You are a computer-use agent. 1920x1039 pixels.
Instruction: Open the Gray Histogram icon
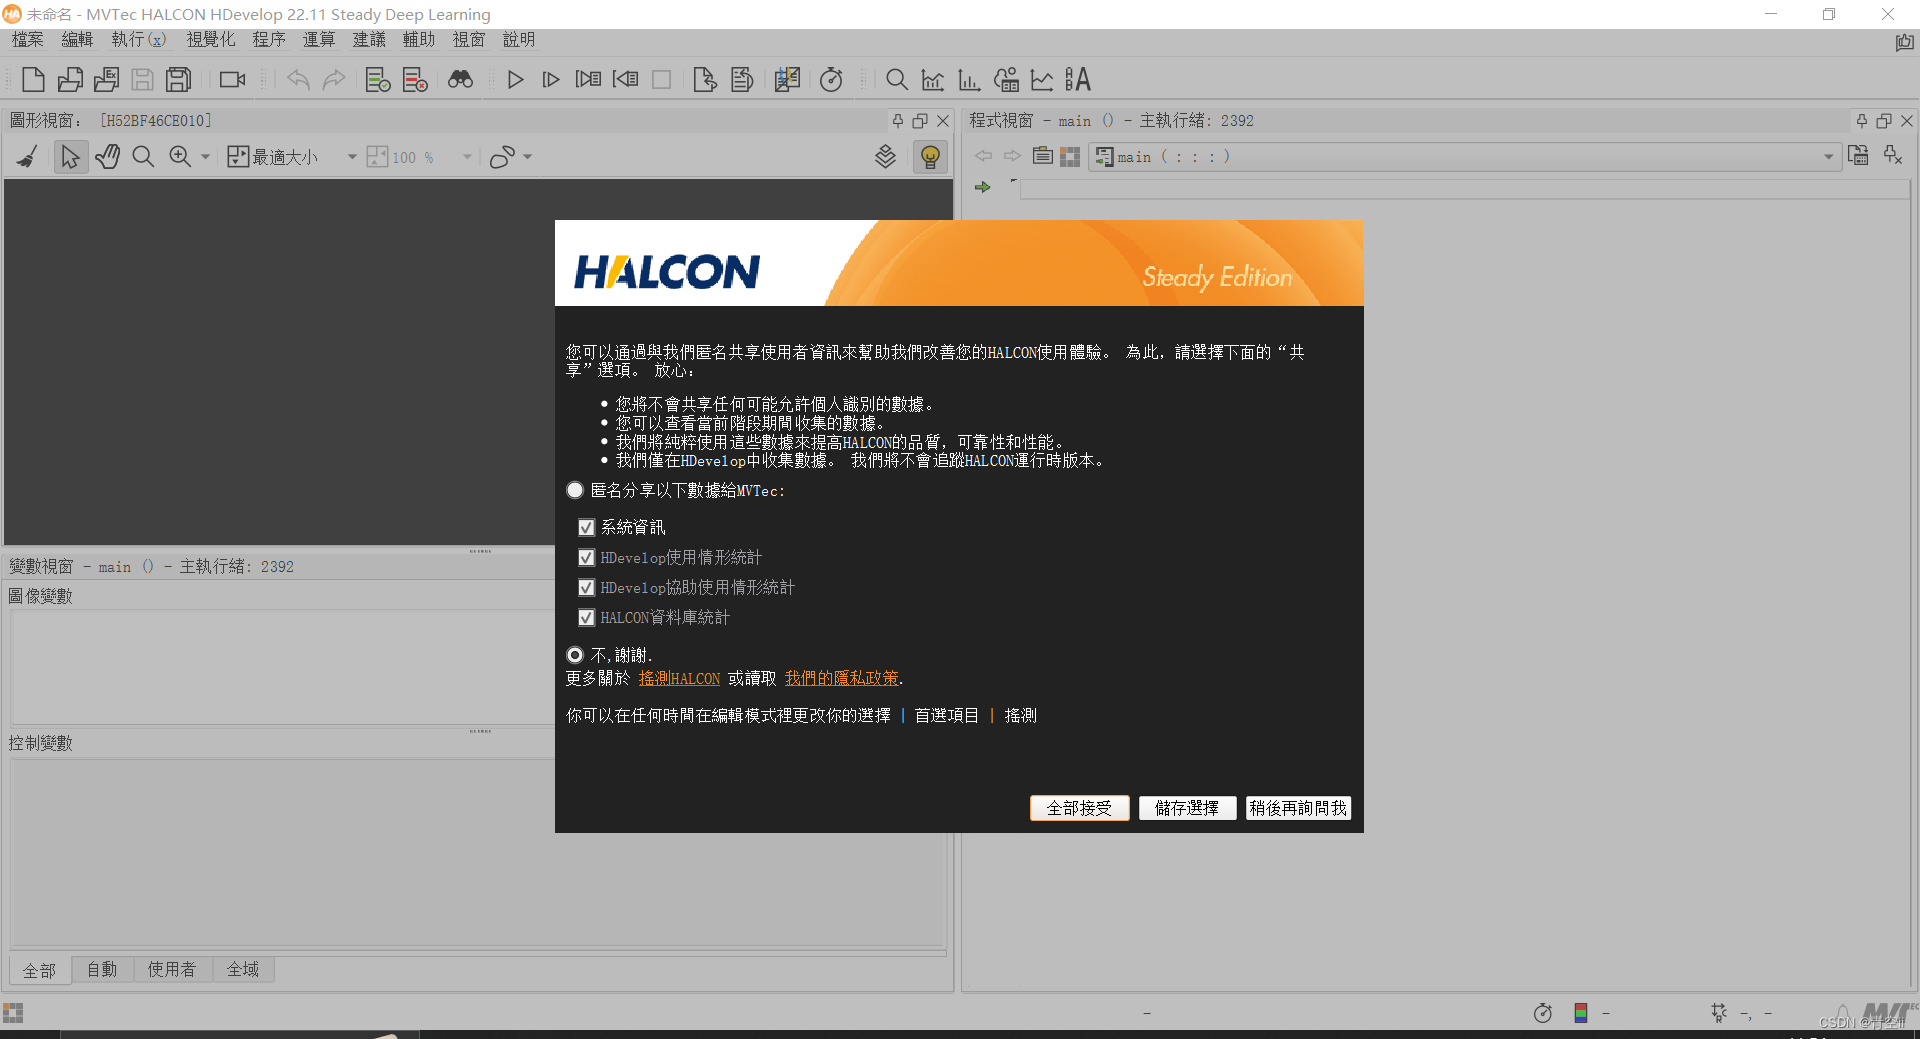click(x=933, y=80)
